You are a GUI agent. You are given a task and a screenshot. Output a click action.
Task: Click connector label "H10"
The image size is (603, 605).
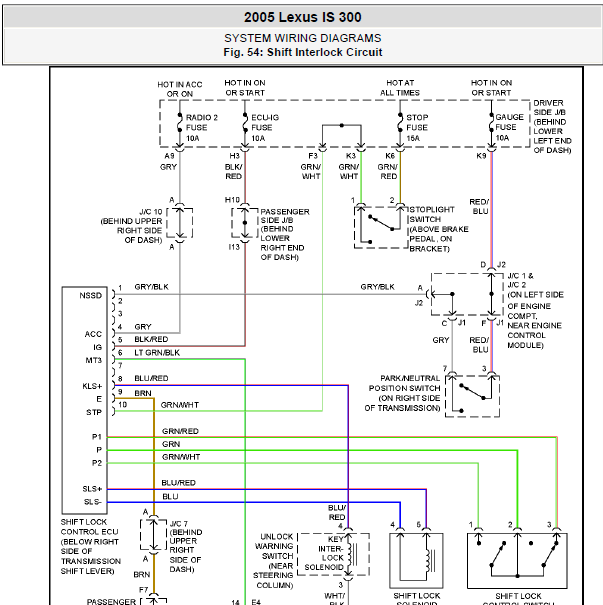(x=232, y=200)
